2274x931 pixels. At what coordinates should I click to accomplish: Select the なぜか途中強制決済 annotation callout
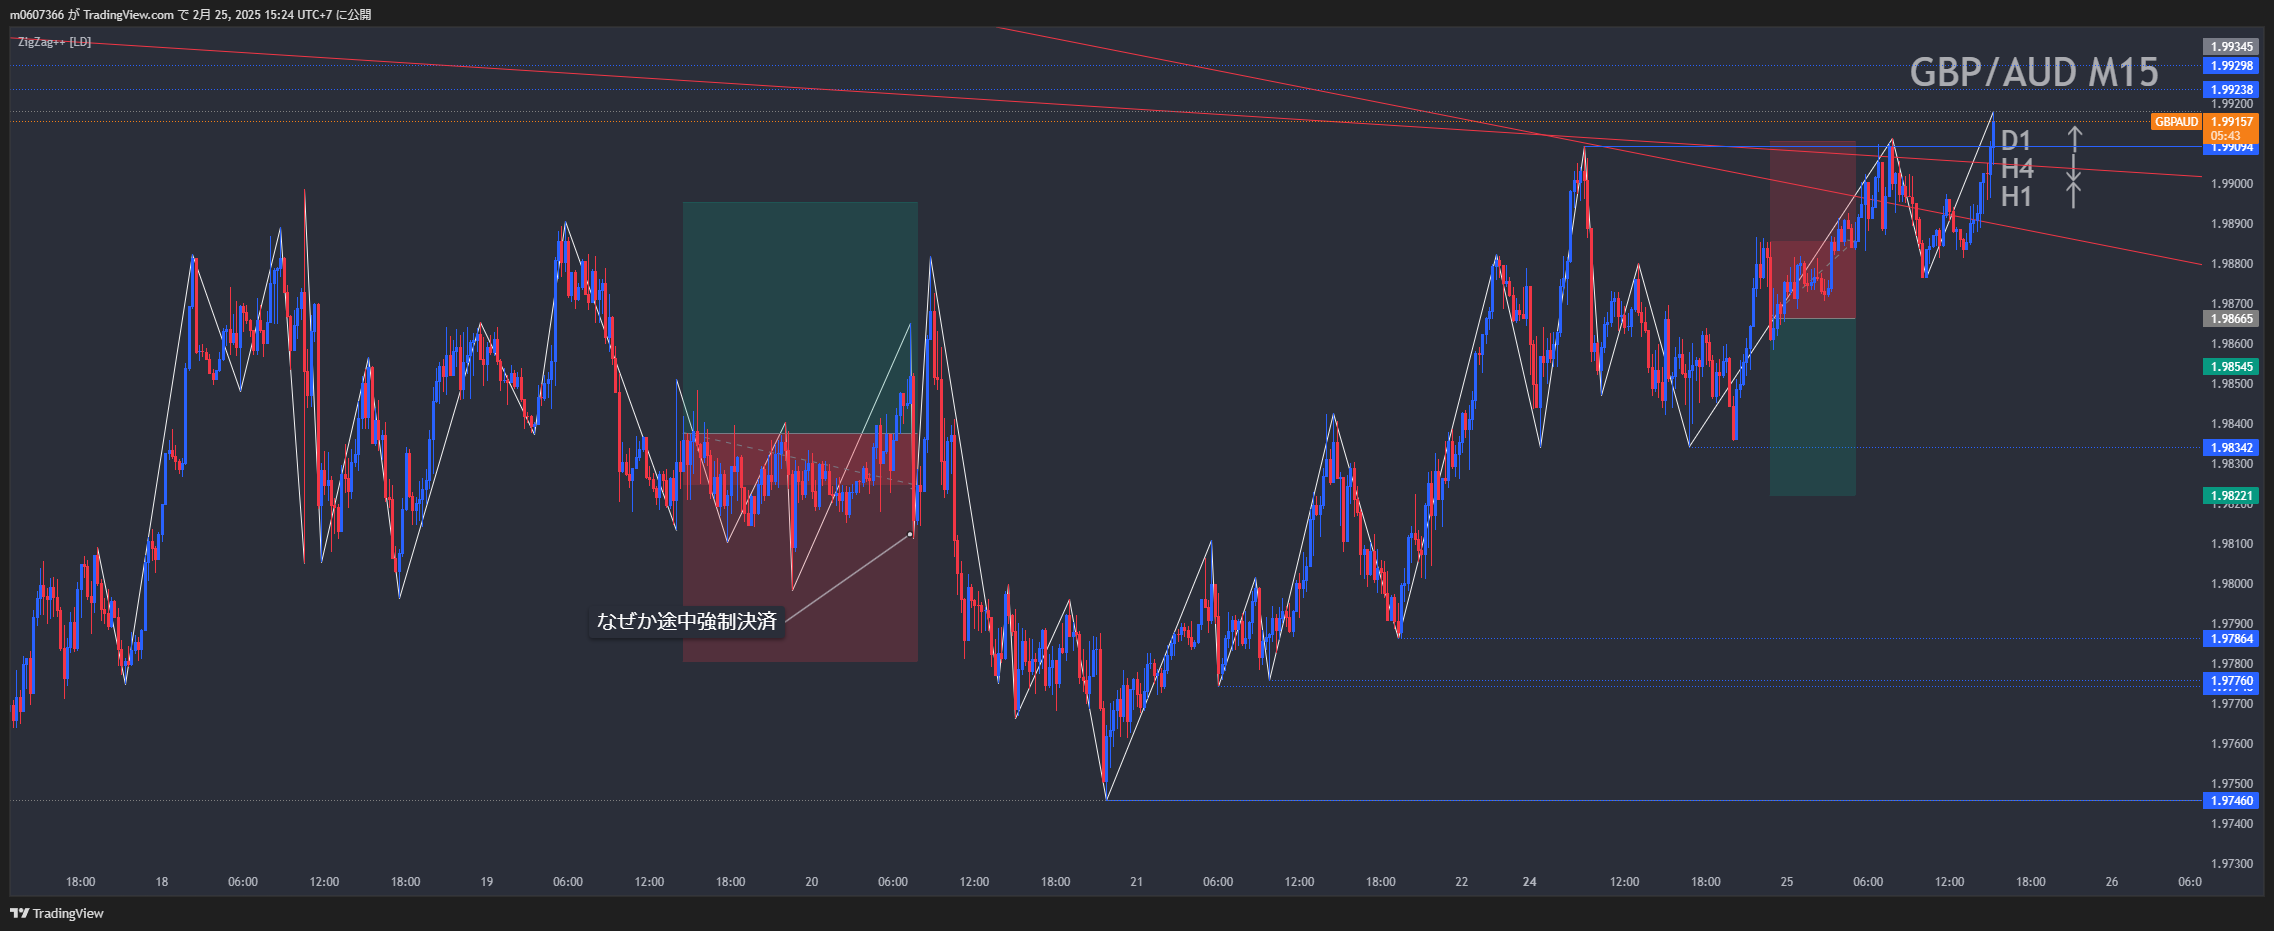(x=686, y=621)
